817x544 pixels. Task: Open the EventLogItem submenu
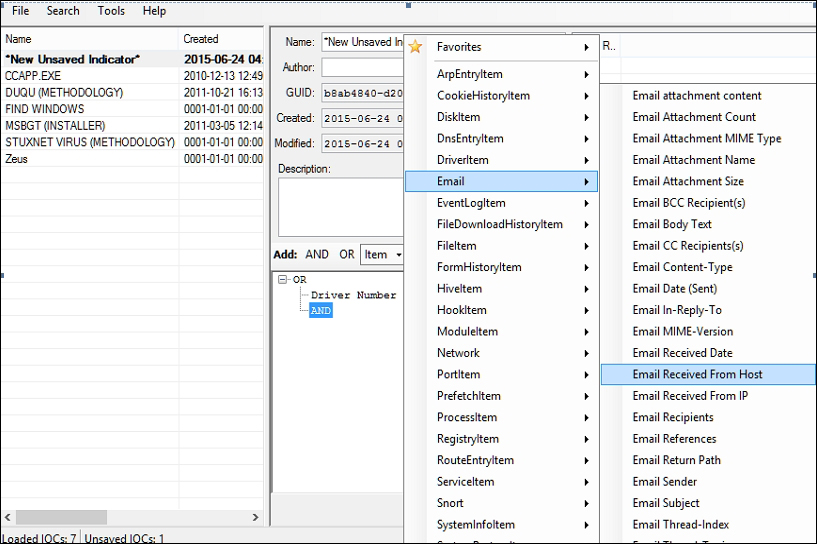point(501,203)
